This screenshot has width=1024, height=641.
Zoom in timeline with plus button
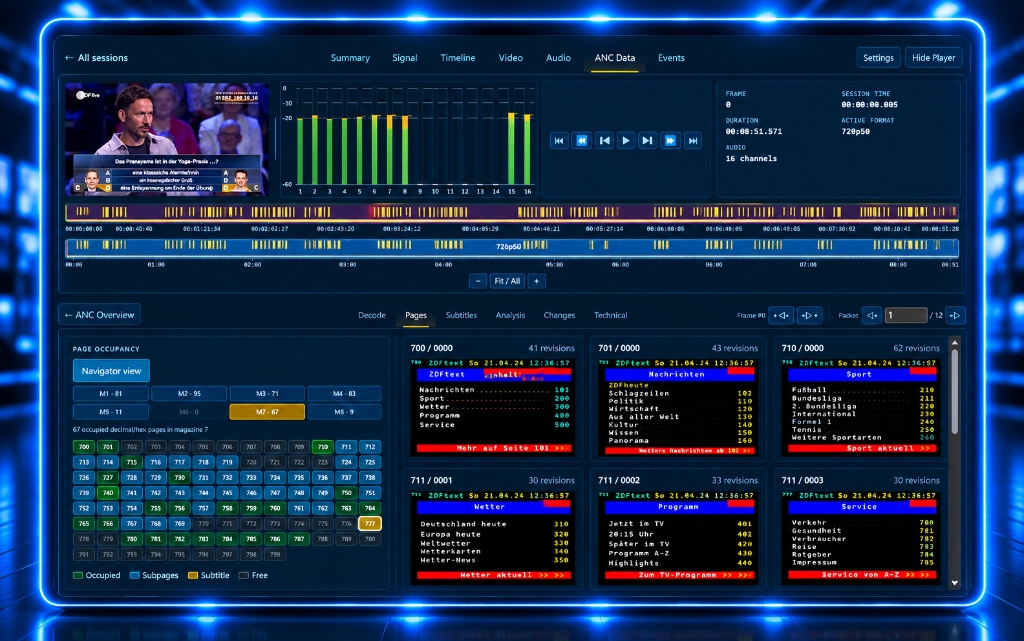[537, 281]
